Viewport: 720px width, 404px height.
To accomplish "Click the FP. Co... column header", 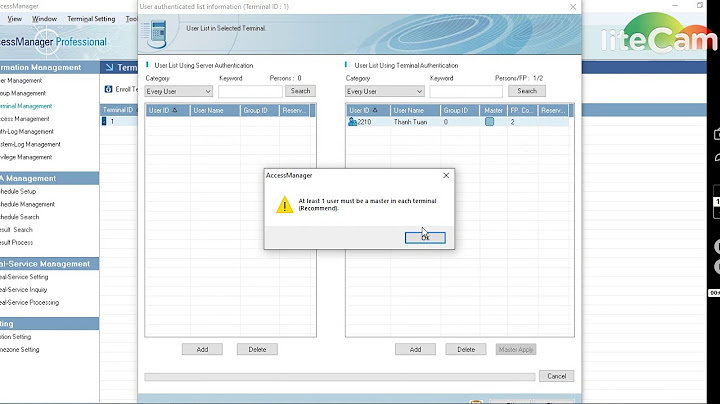I will (x=523, y=110).
